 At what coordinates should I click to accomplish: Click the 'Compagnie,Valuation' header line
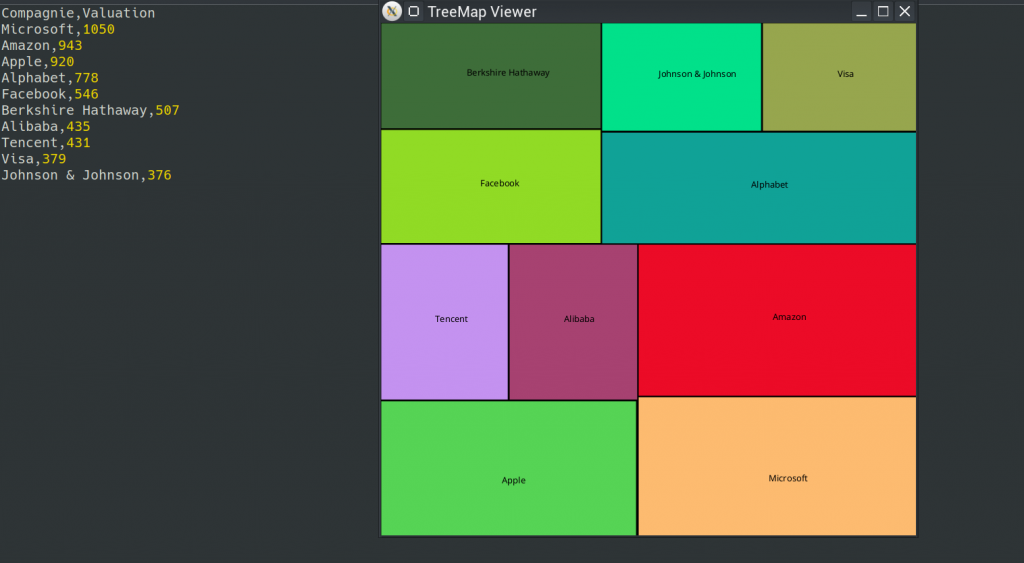click(78, 13)
